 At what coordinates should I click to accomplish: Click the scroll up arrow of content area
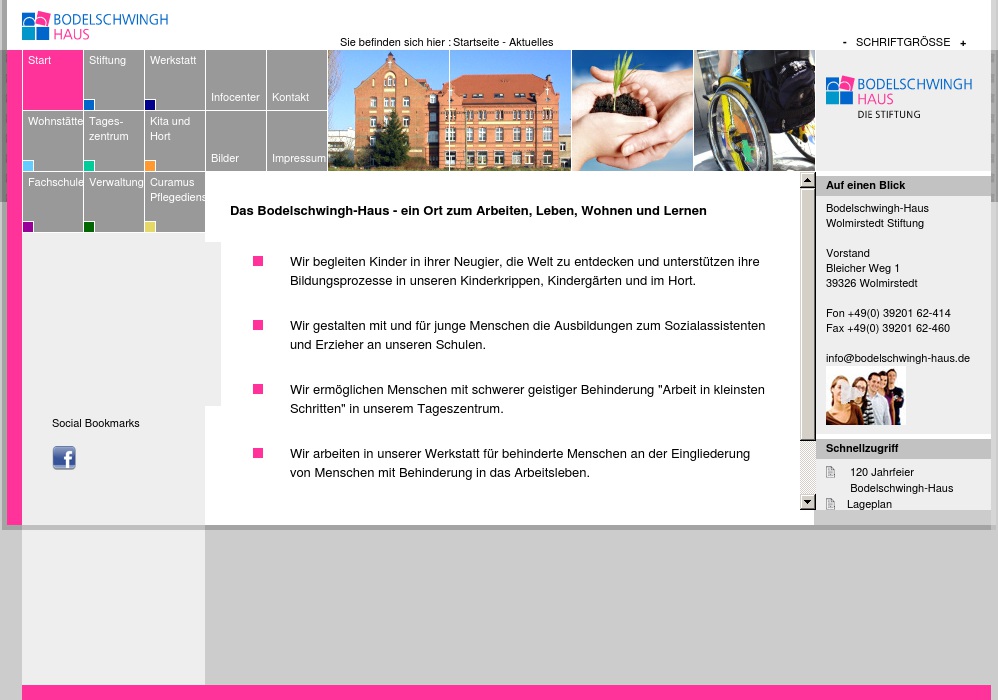[808, 181]
